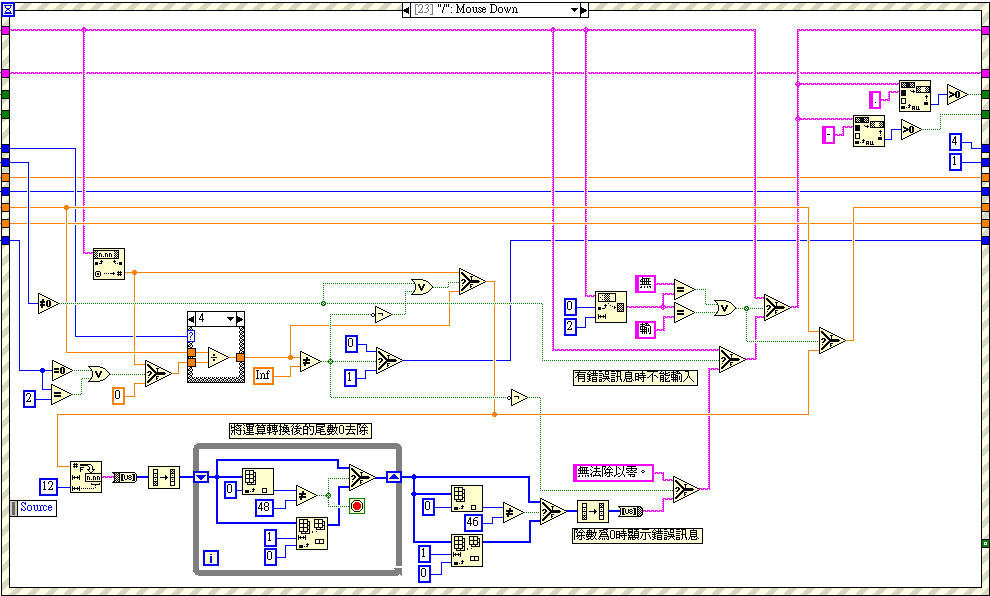Viewport: 990px width, 596px height.
Task: Click the While Loop stop terminal
Action: (x=357, y=506)
